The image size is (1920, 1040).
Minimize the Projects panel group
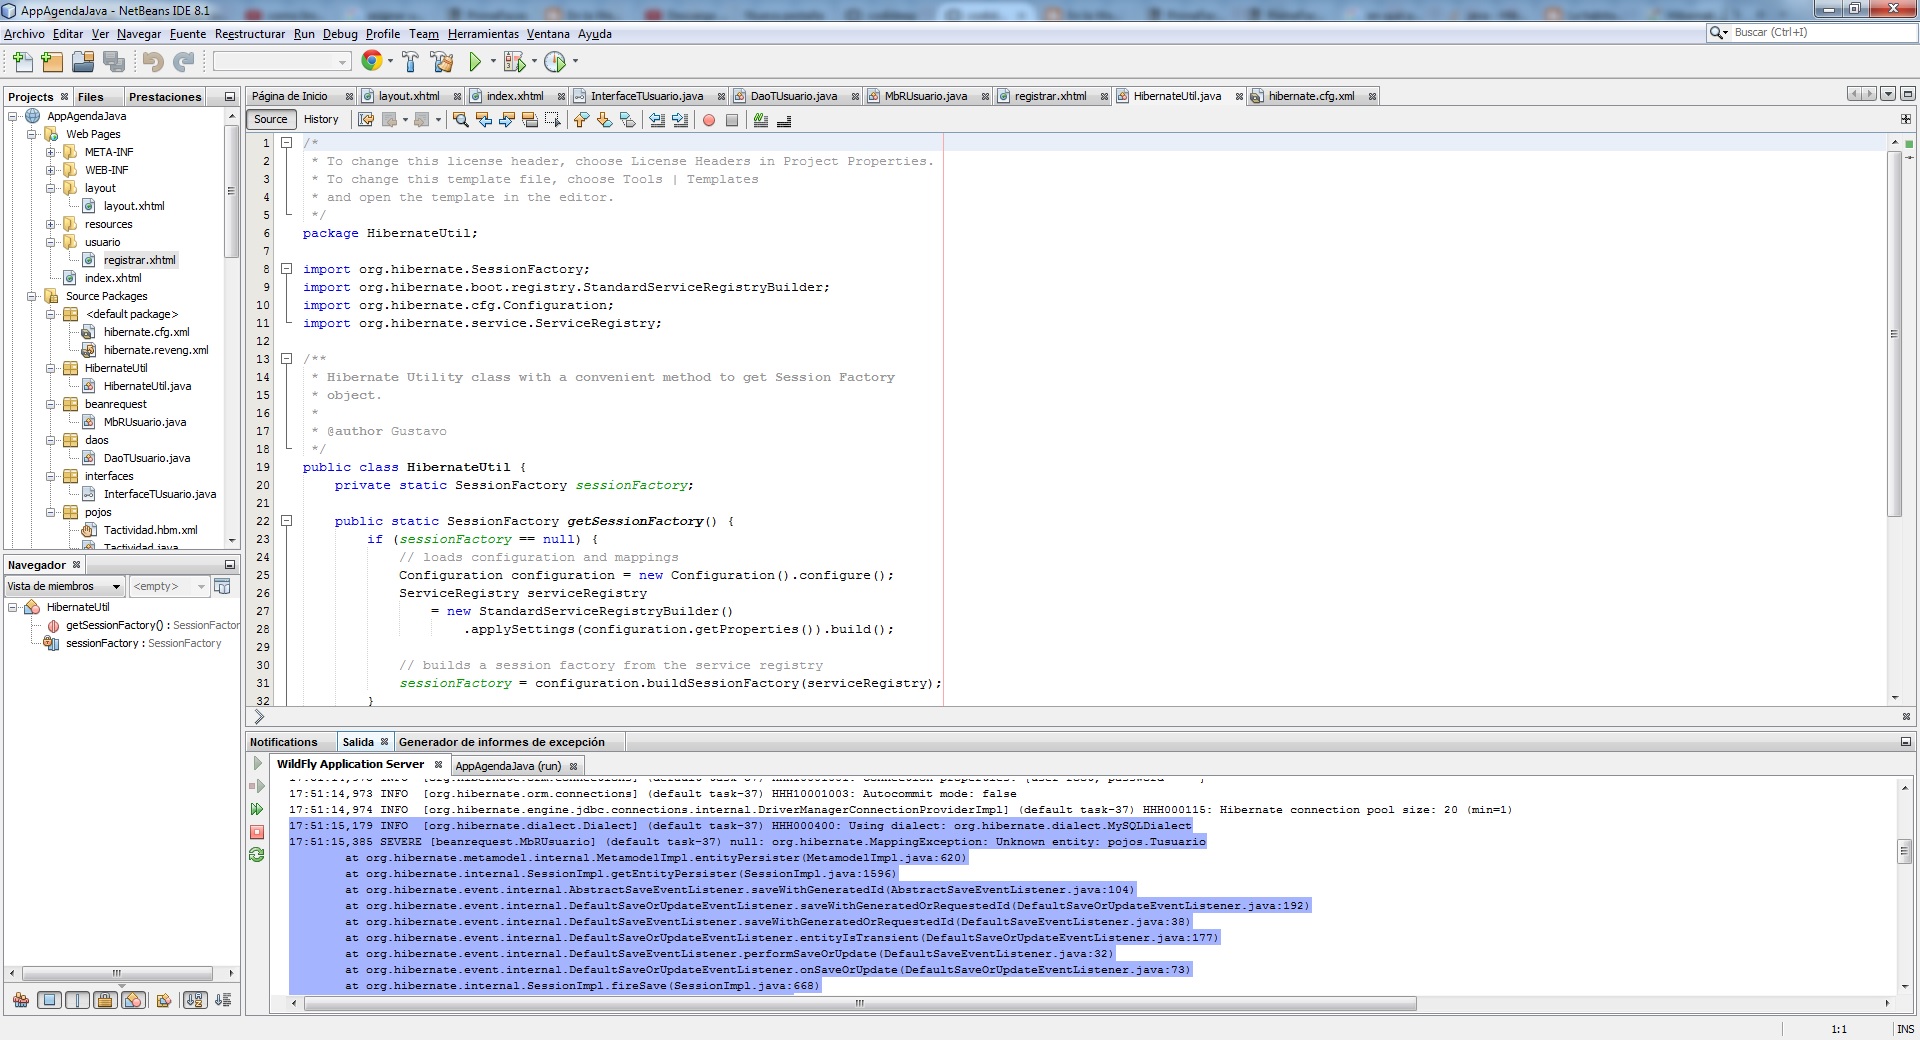point(229,97)
